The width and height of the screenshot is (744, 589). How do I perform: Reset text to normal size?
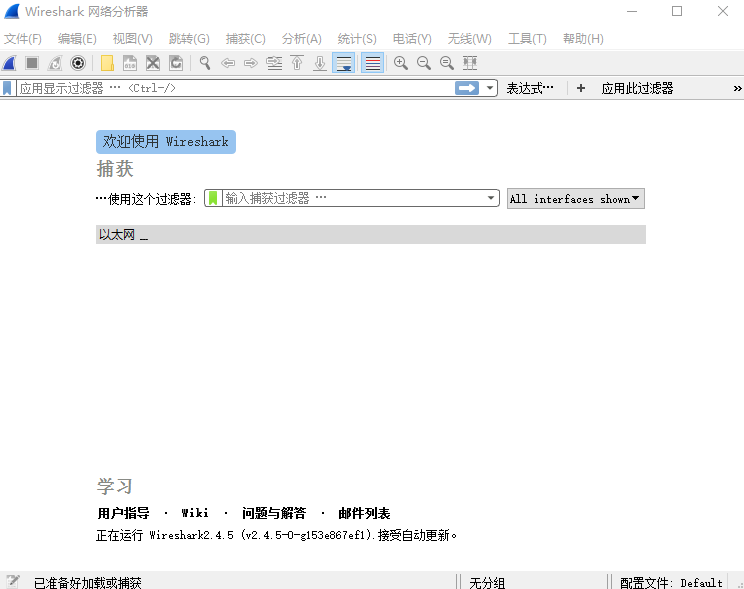(447, 63)
